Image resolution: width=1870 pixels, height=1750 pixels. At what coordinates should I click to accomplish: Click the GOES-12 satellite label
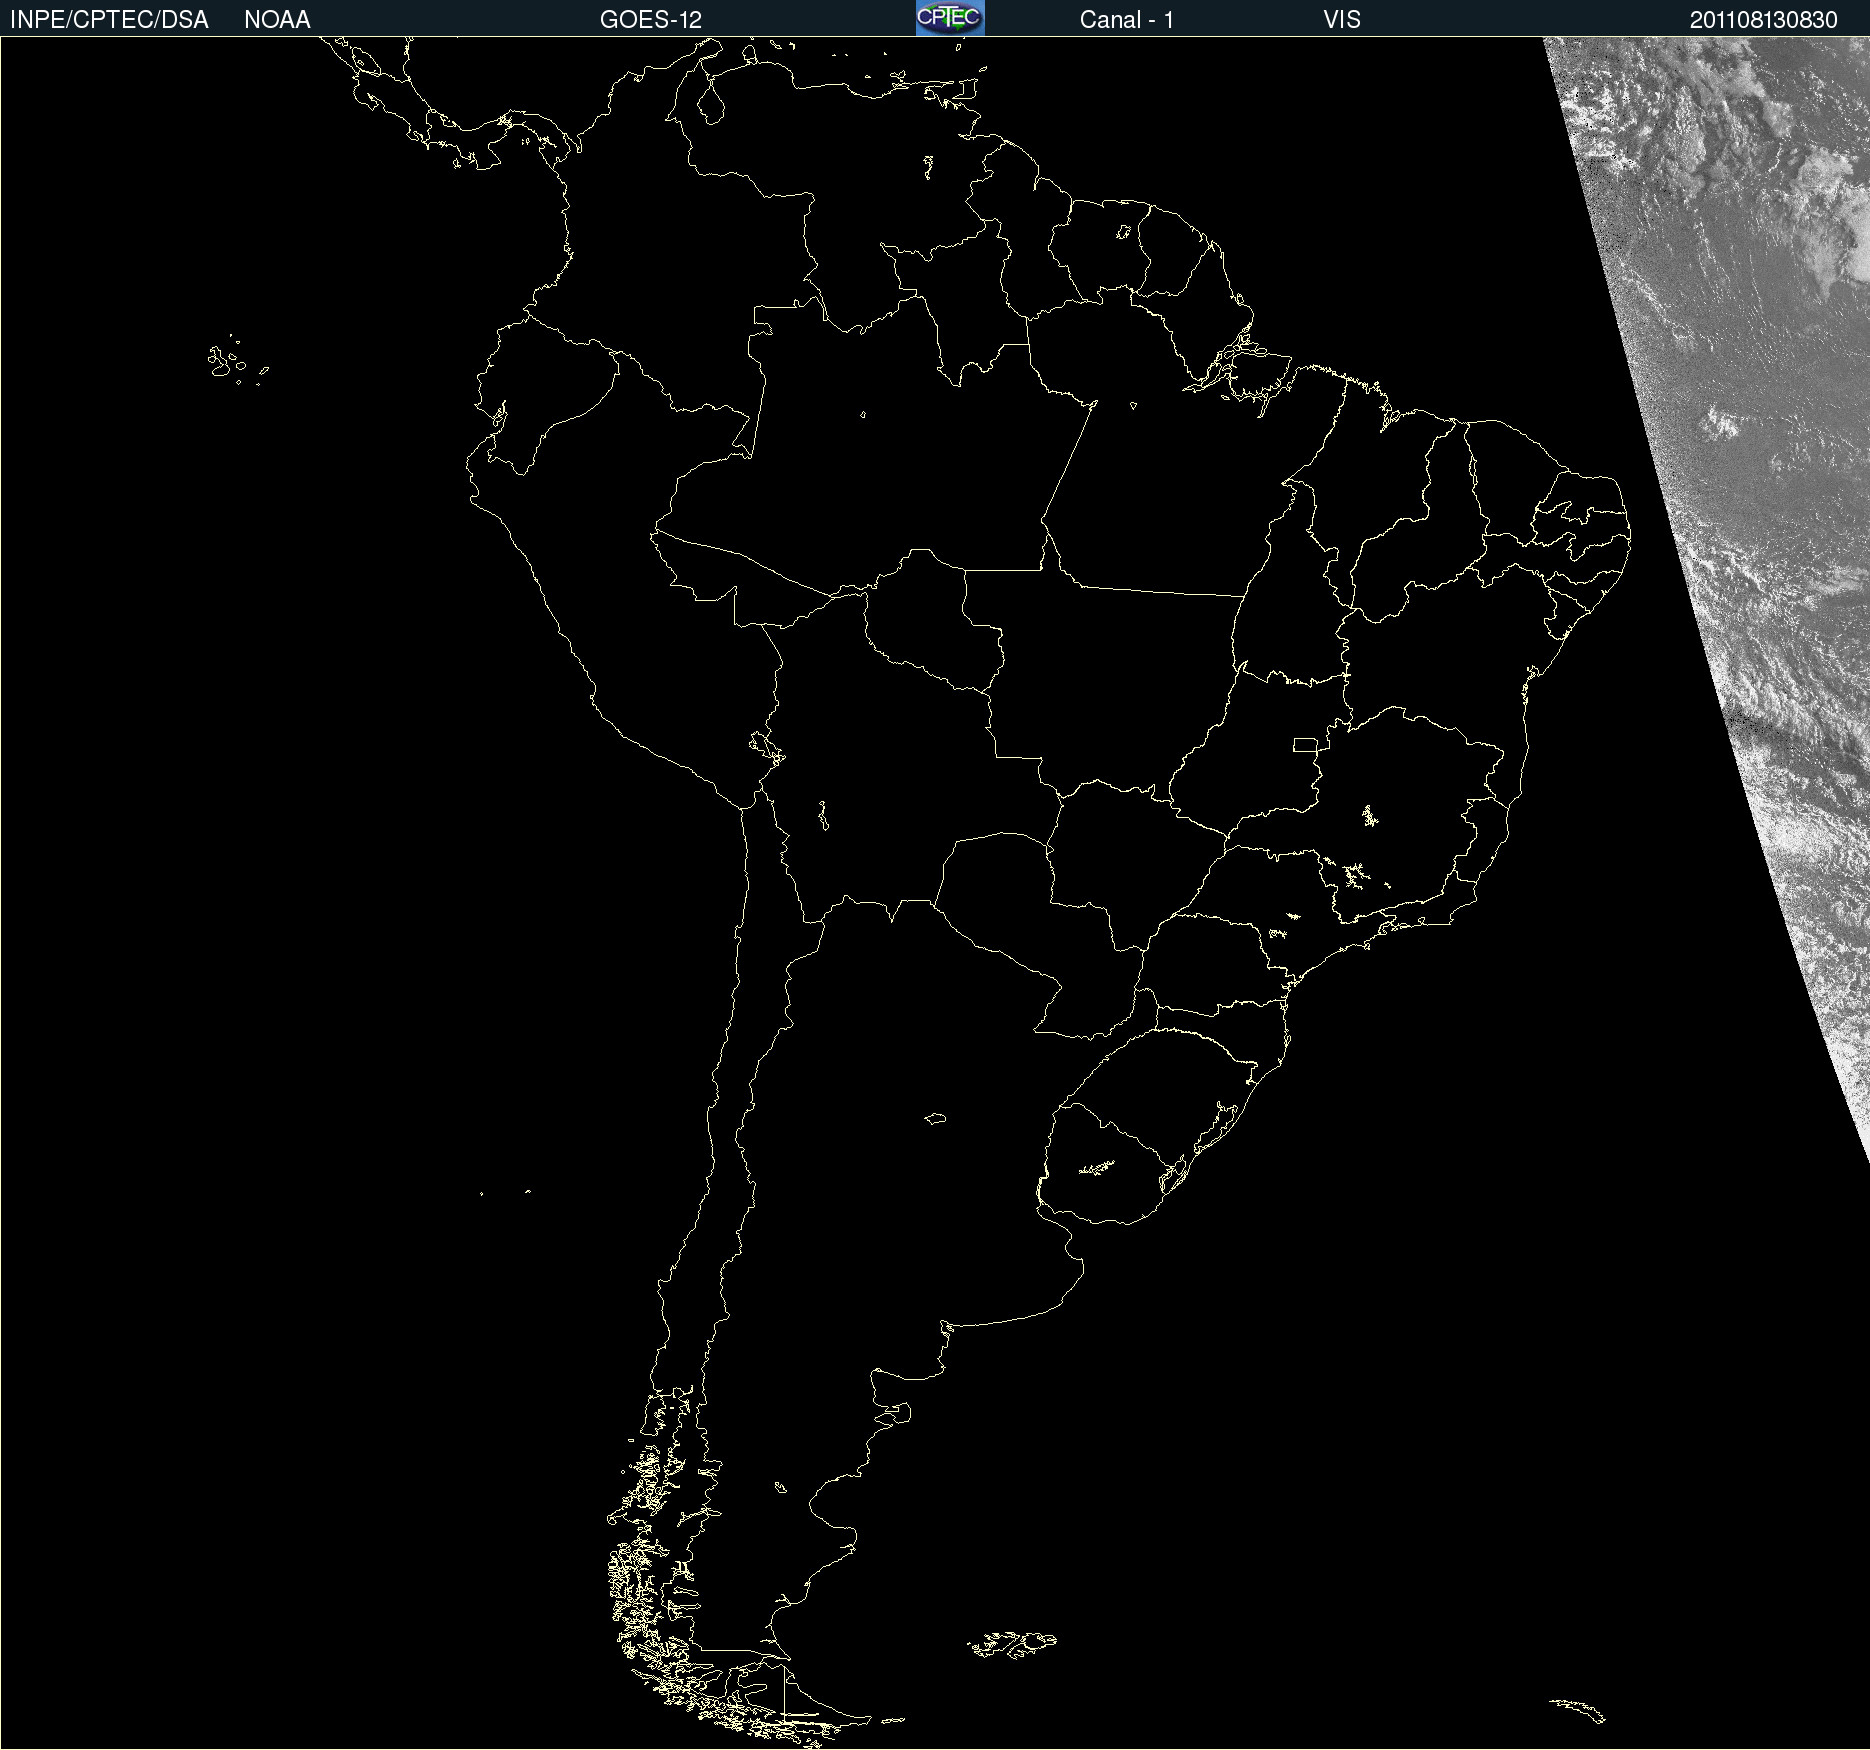pyautogui.click(x=651, y=20)
